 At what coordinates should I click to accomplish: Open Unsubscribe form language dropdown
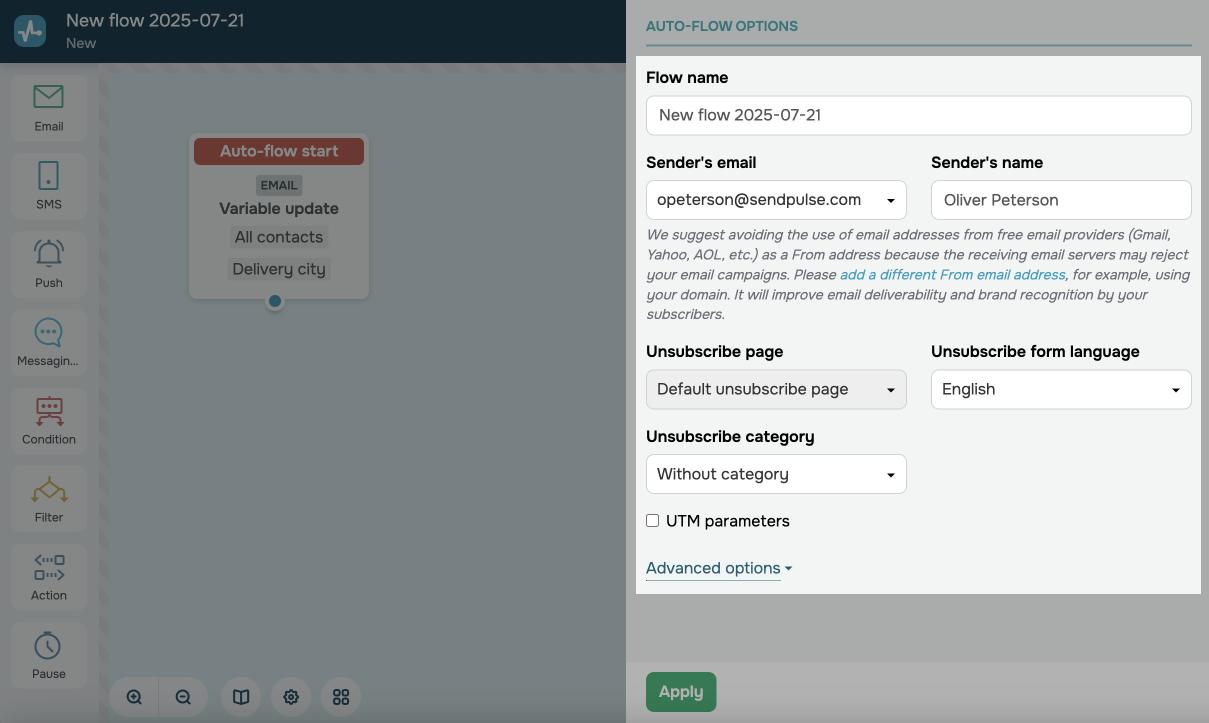(1060, 390)
